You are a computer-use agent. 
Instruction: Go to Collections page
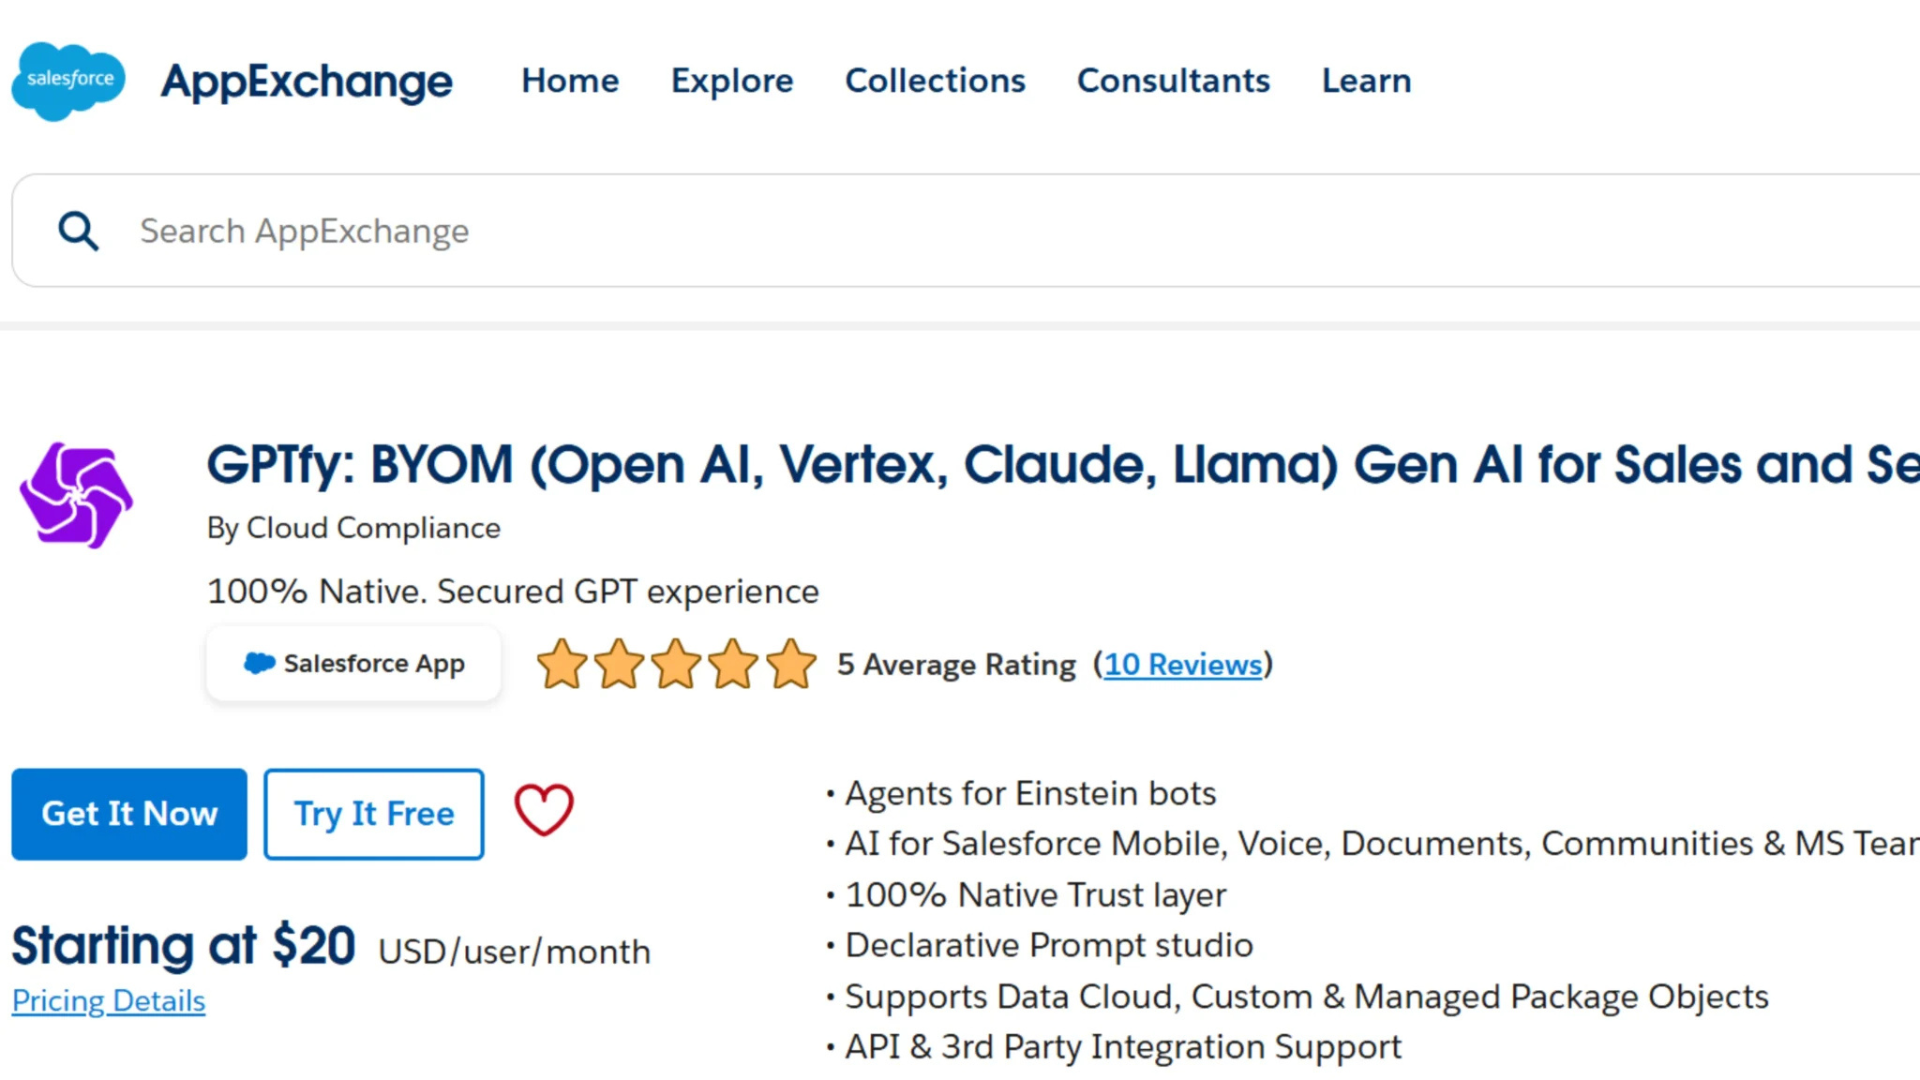[935, 81]
